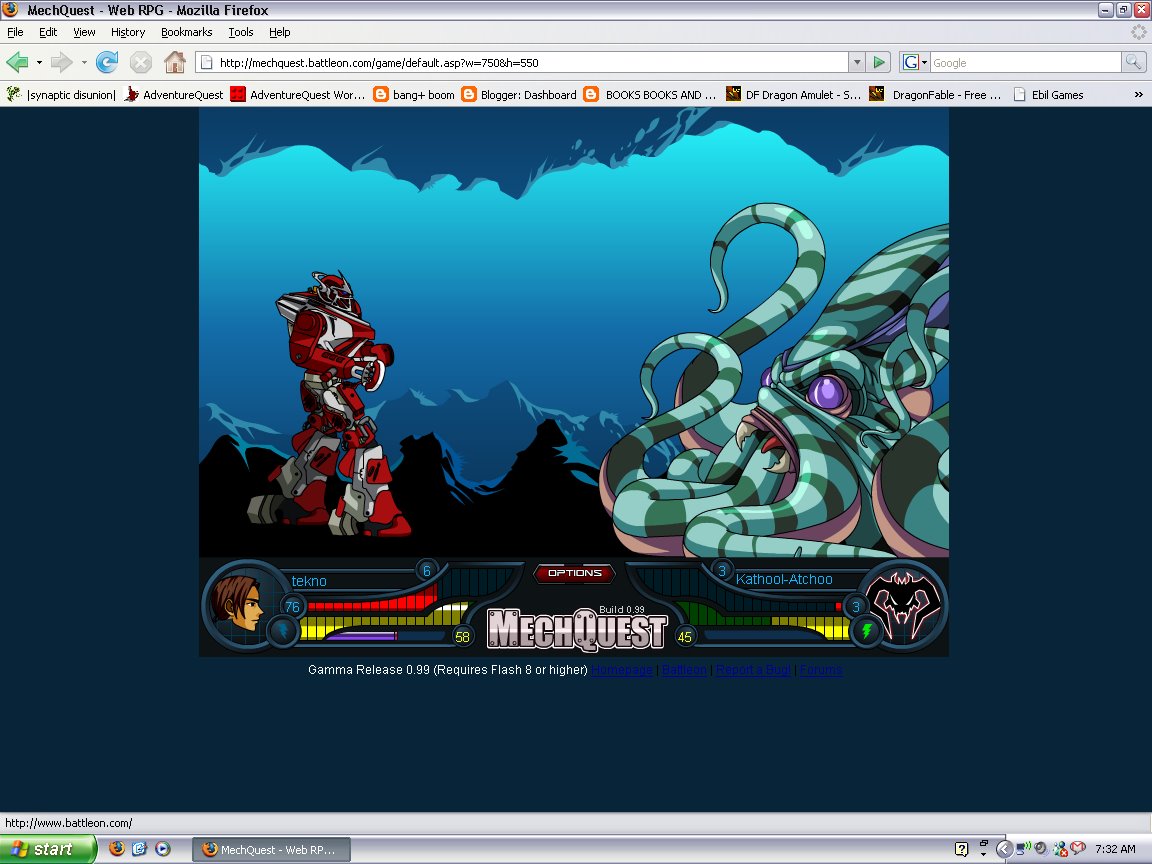
Task: Click the search magnifier icon
Action: (1133, 62)
